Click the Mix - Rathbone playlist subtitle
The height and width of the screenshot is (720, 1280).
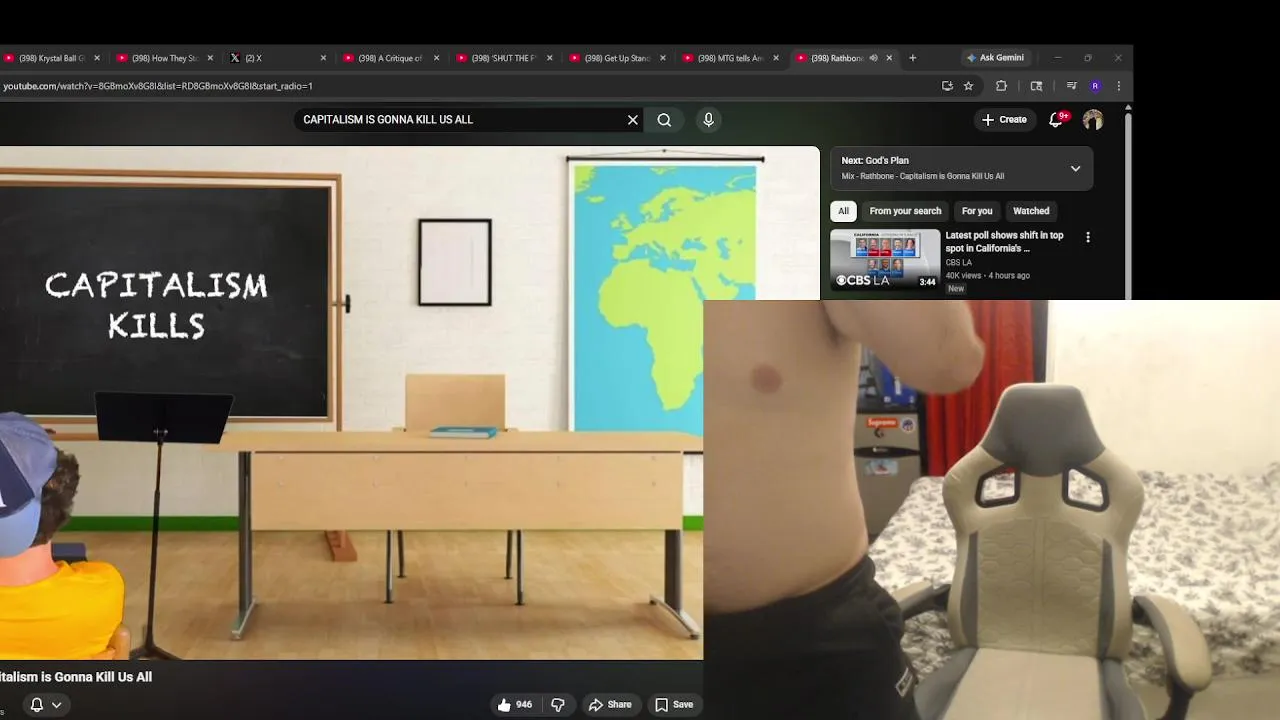pos(923,176)
